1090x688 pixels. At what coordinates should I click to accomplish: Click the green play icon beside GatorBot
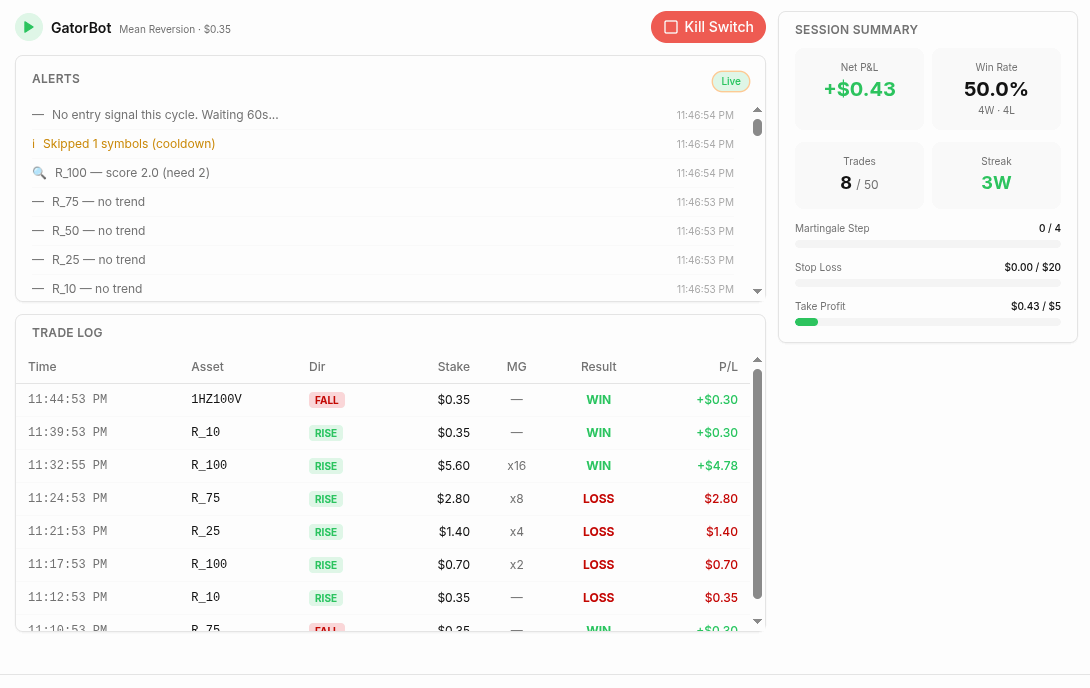[29, 27]
